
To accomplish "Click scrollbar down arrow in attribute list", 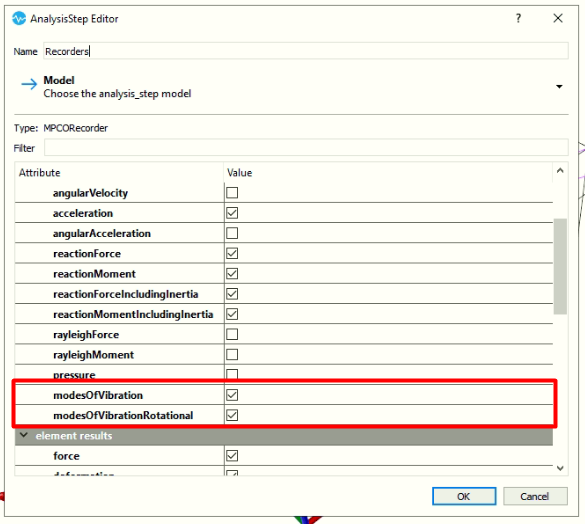I will 560,468.
